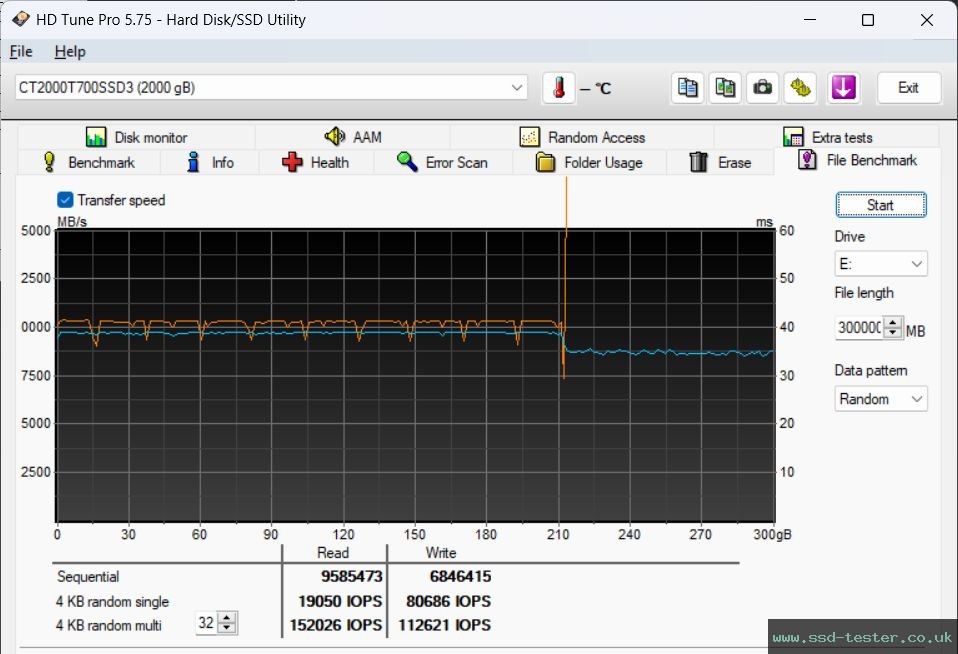958x654 pixels.
Task: Decrease 4 KB random multi queue depth
Action: [227, 628]
